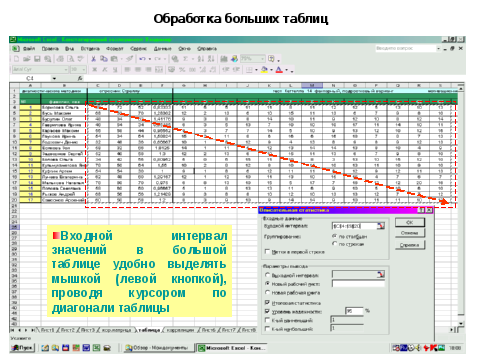The height and width of the screenshot is (360, 480).
Task: Open the Формат menu
Action: pyautogui.click(x=115, y=49)
